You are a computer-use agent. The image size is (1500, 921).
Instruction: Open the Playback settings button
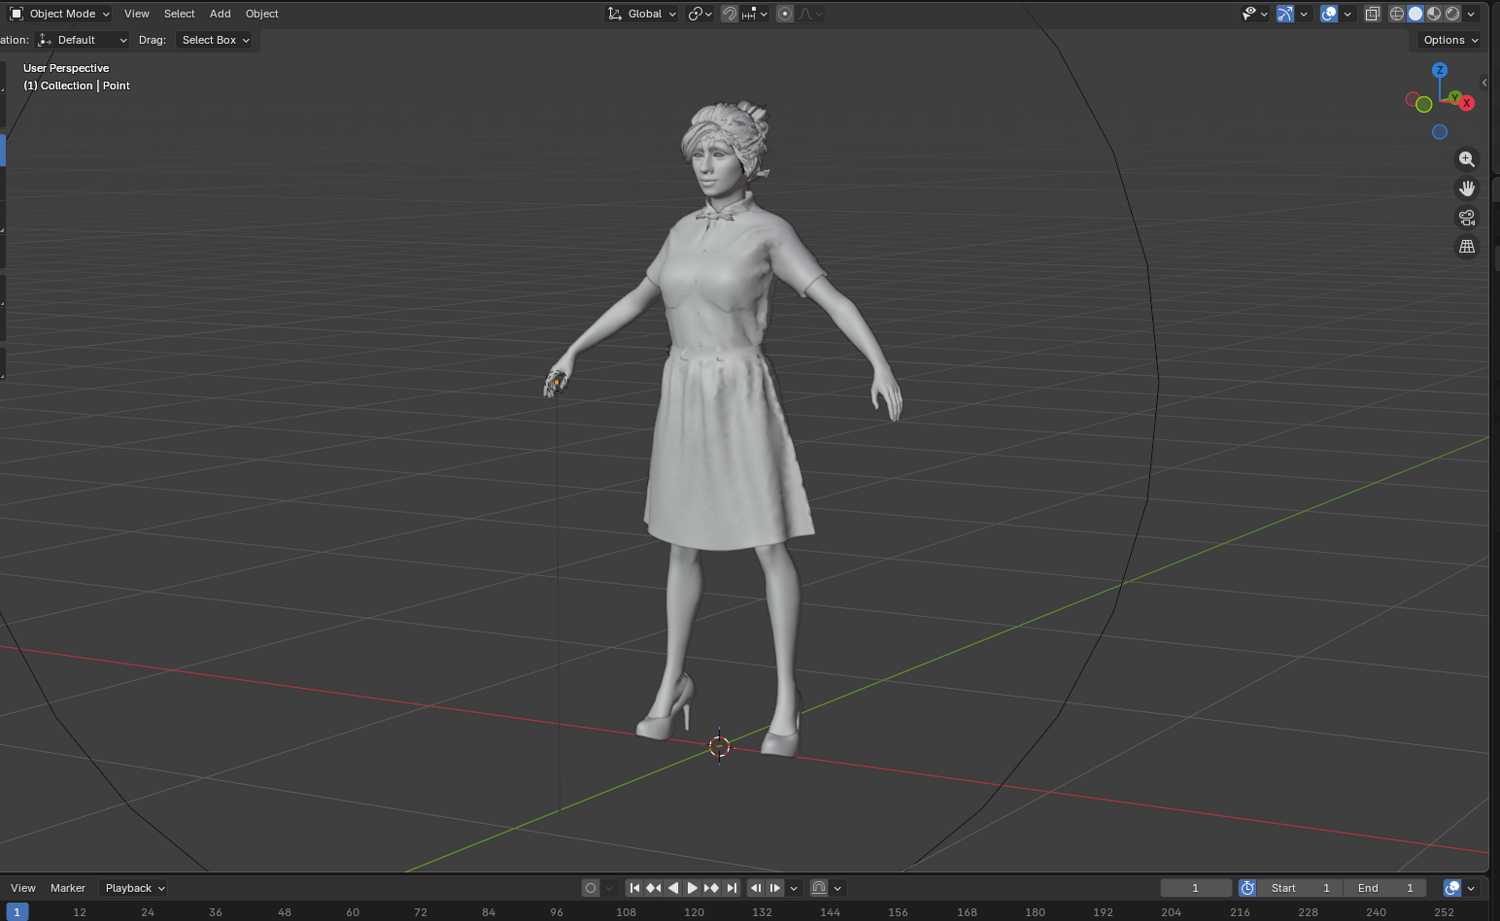click(x=135, y=888)
